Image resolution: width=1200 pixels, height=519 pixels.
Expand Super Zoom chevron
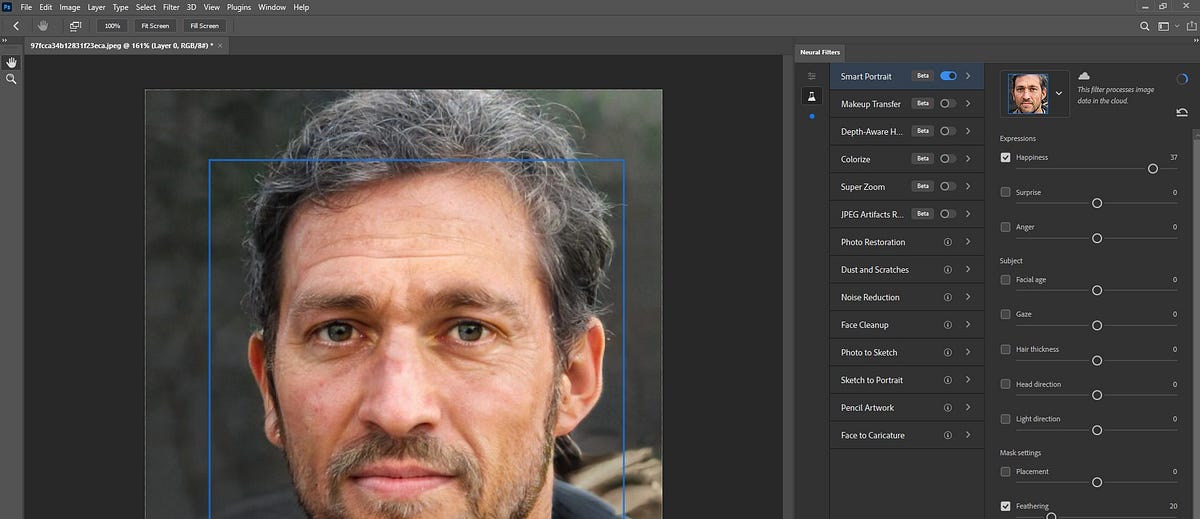(968, 186)
